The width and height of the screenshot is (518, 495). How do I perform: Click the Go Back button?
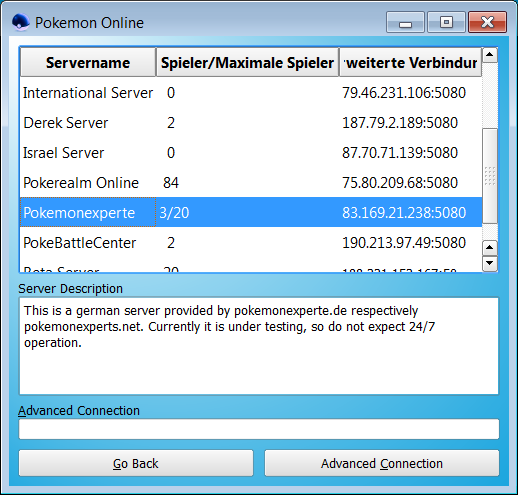[x=136, y=463]
